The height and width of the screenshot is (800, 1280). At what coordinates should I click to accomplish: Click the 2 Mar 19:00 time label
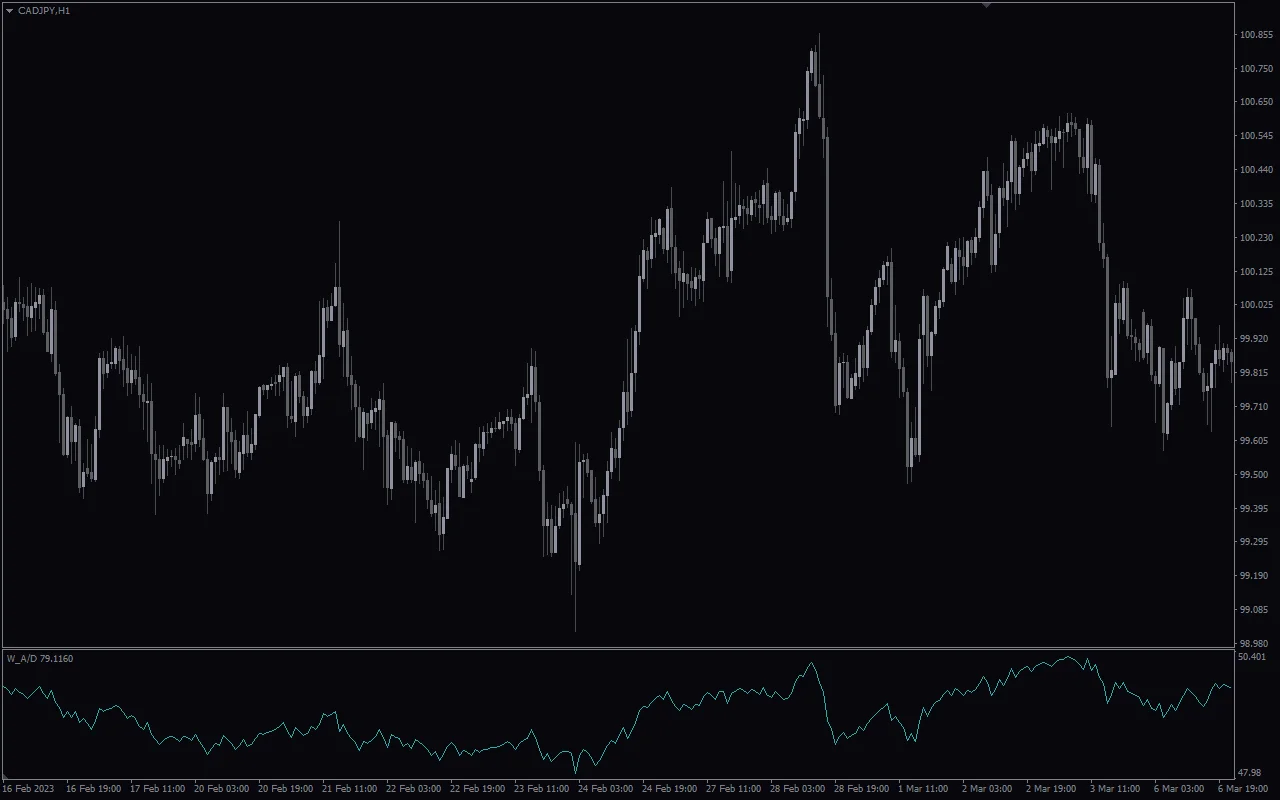click(1053, 789)
